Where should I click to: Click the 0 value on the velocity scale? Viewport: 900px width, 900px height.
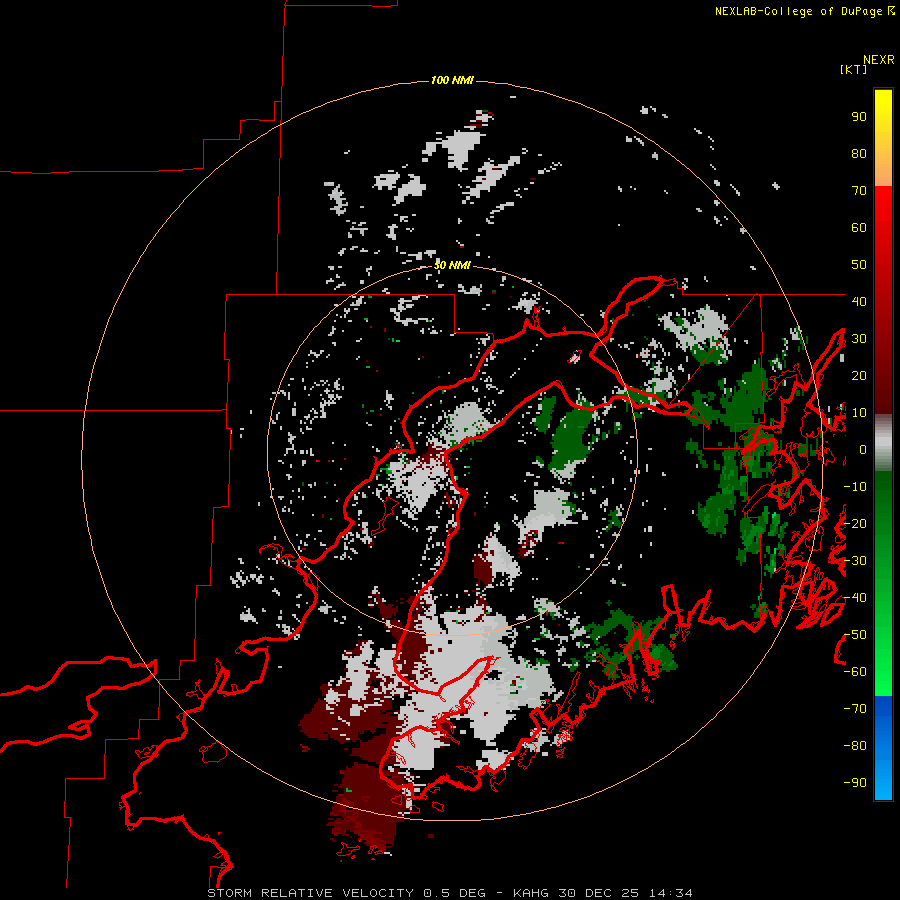[863, 450]
